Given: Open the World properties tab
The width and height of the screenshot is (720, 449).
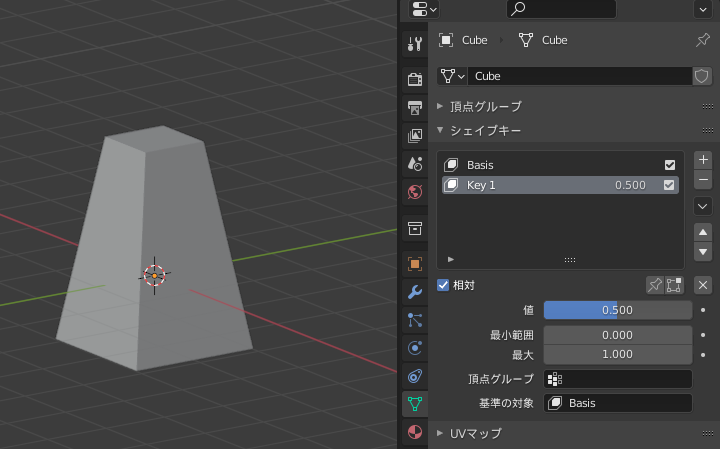Looking at the screenshot, I should click(415, 192).
